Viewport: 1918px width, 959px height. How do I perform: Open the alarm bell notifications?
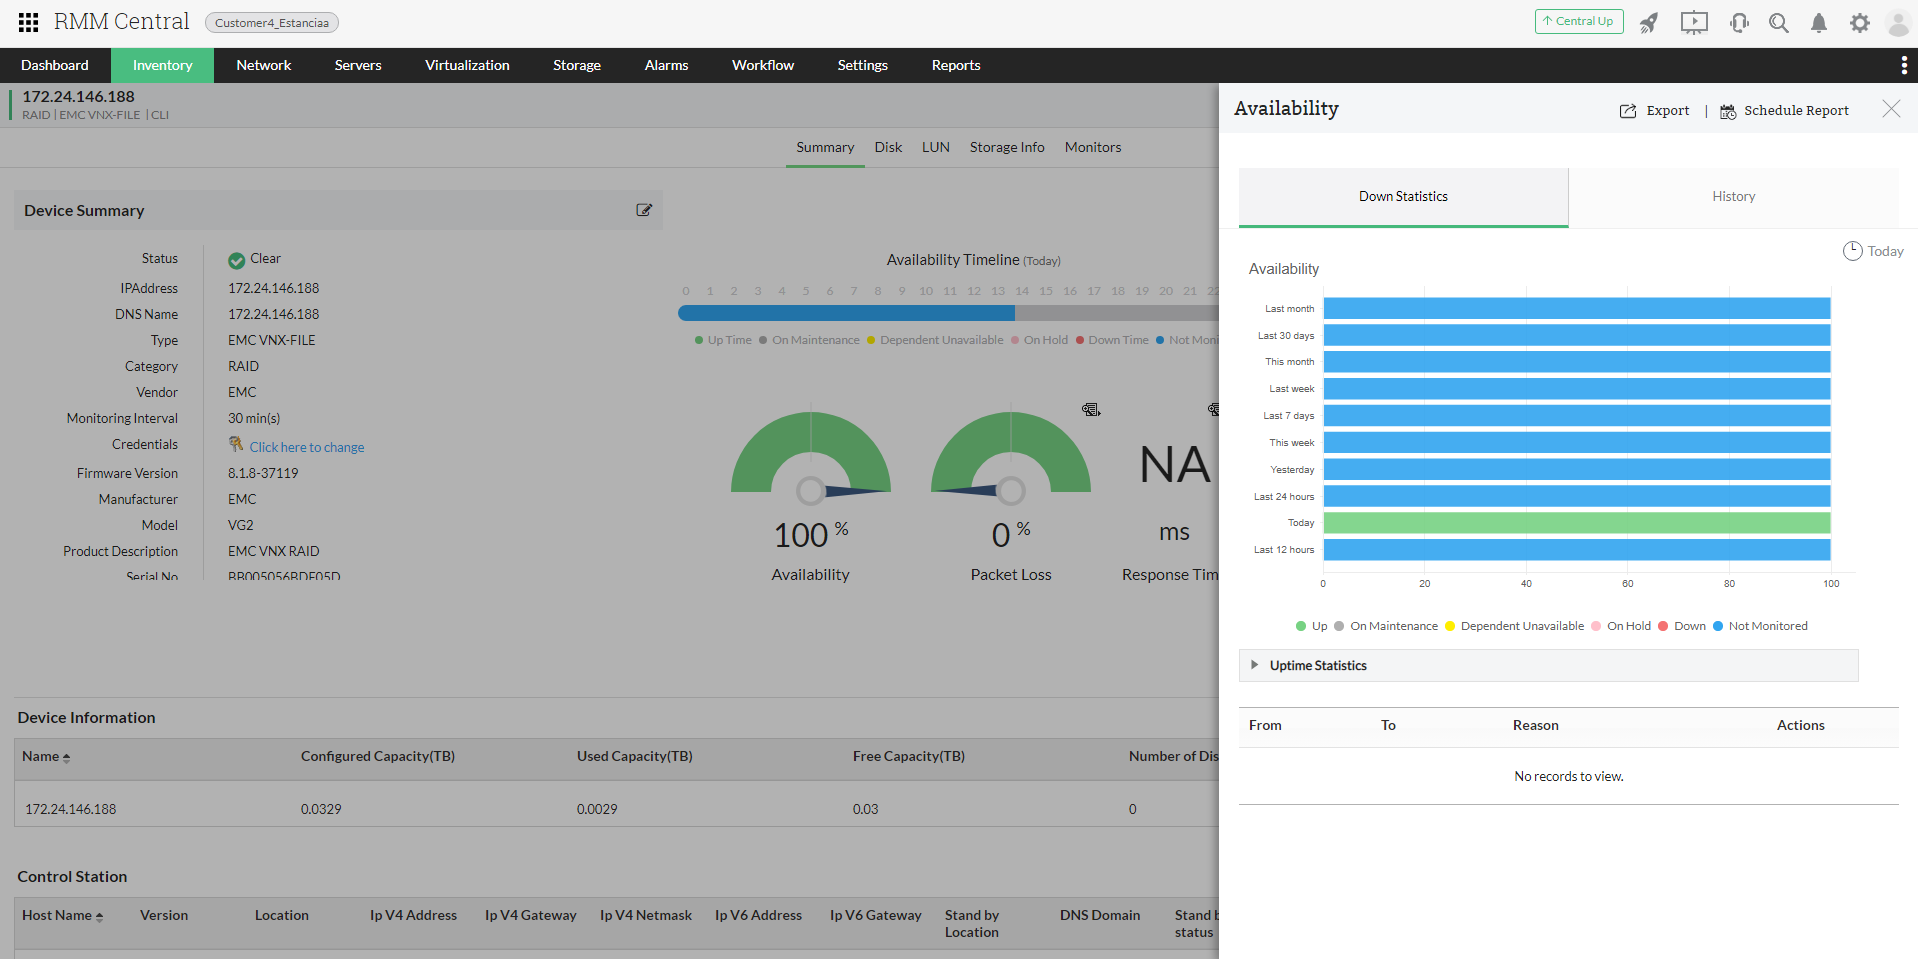coord(1819,23)
